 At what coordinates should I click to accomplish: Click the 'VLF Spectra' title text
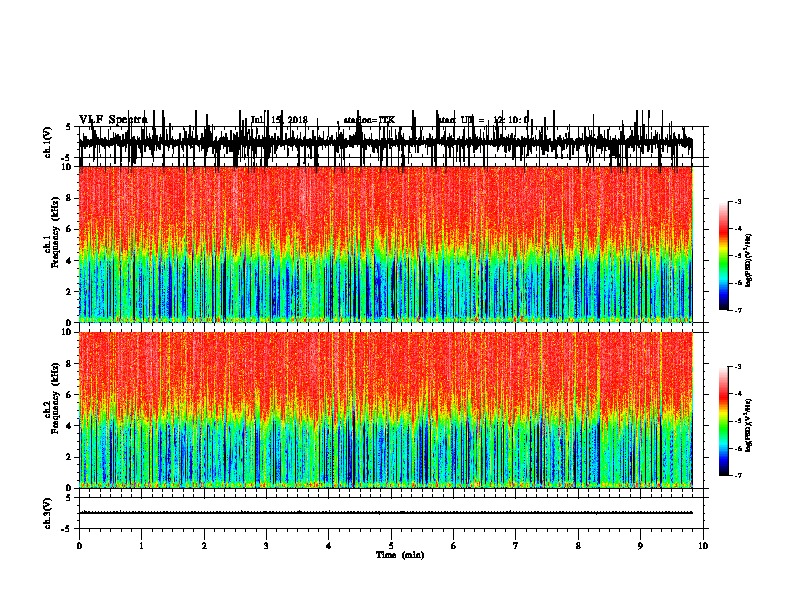113,120
